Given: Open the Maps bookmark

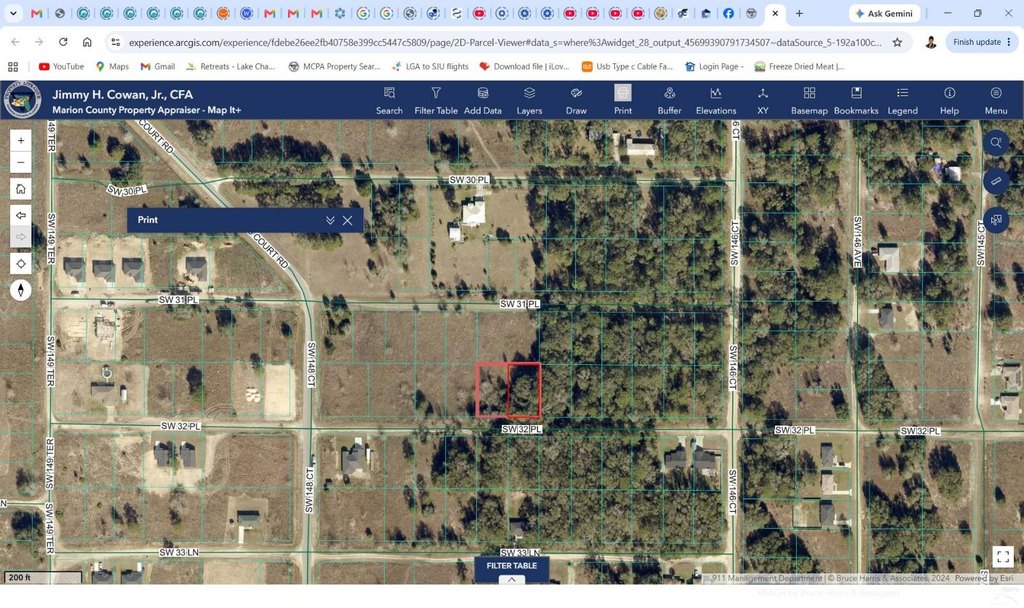Looking at the screenshot, I should pyautogui.click(x=112, y=66).
